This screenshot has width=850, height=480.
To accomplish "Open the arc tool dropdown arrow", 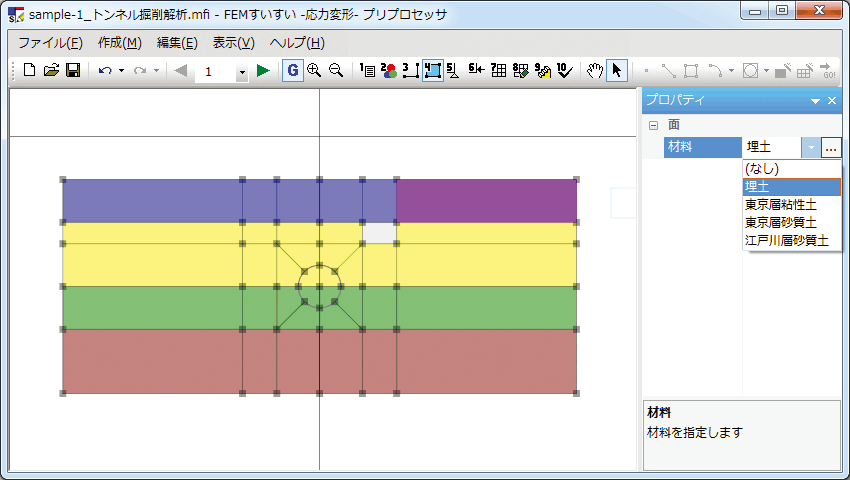I will (731, 71).
